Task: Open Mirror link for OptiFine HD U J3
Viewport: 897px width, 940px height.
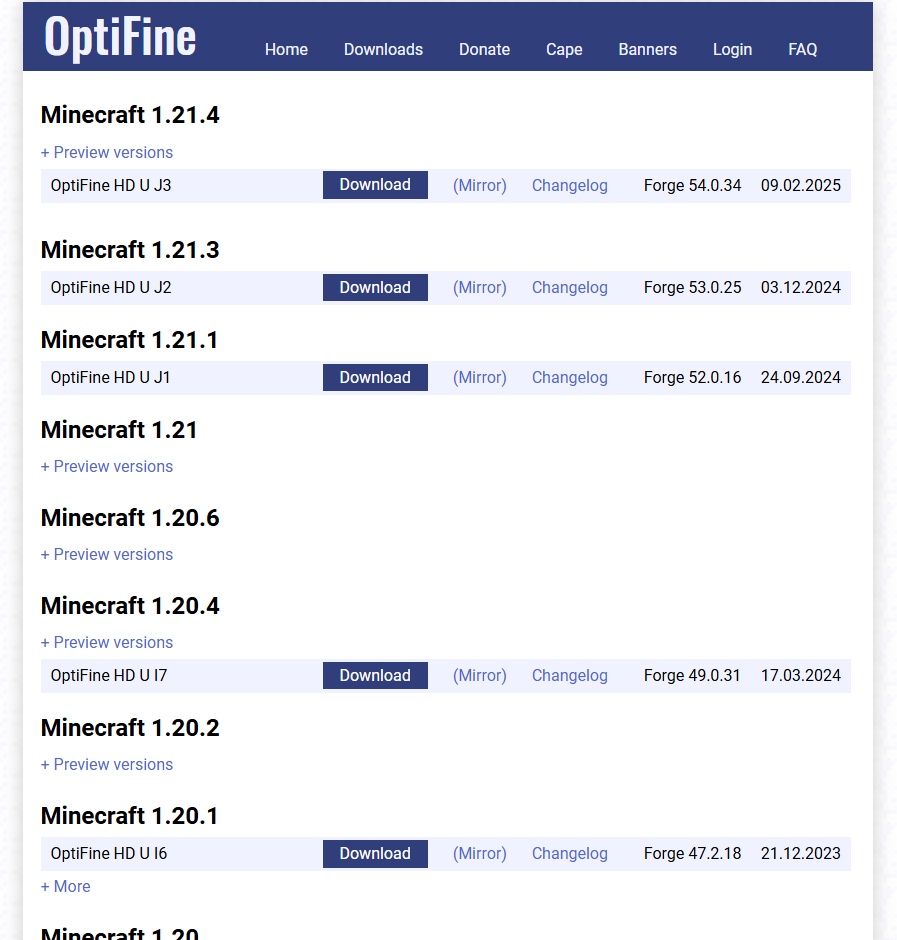Action: pos(480,186)
